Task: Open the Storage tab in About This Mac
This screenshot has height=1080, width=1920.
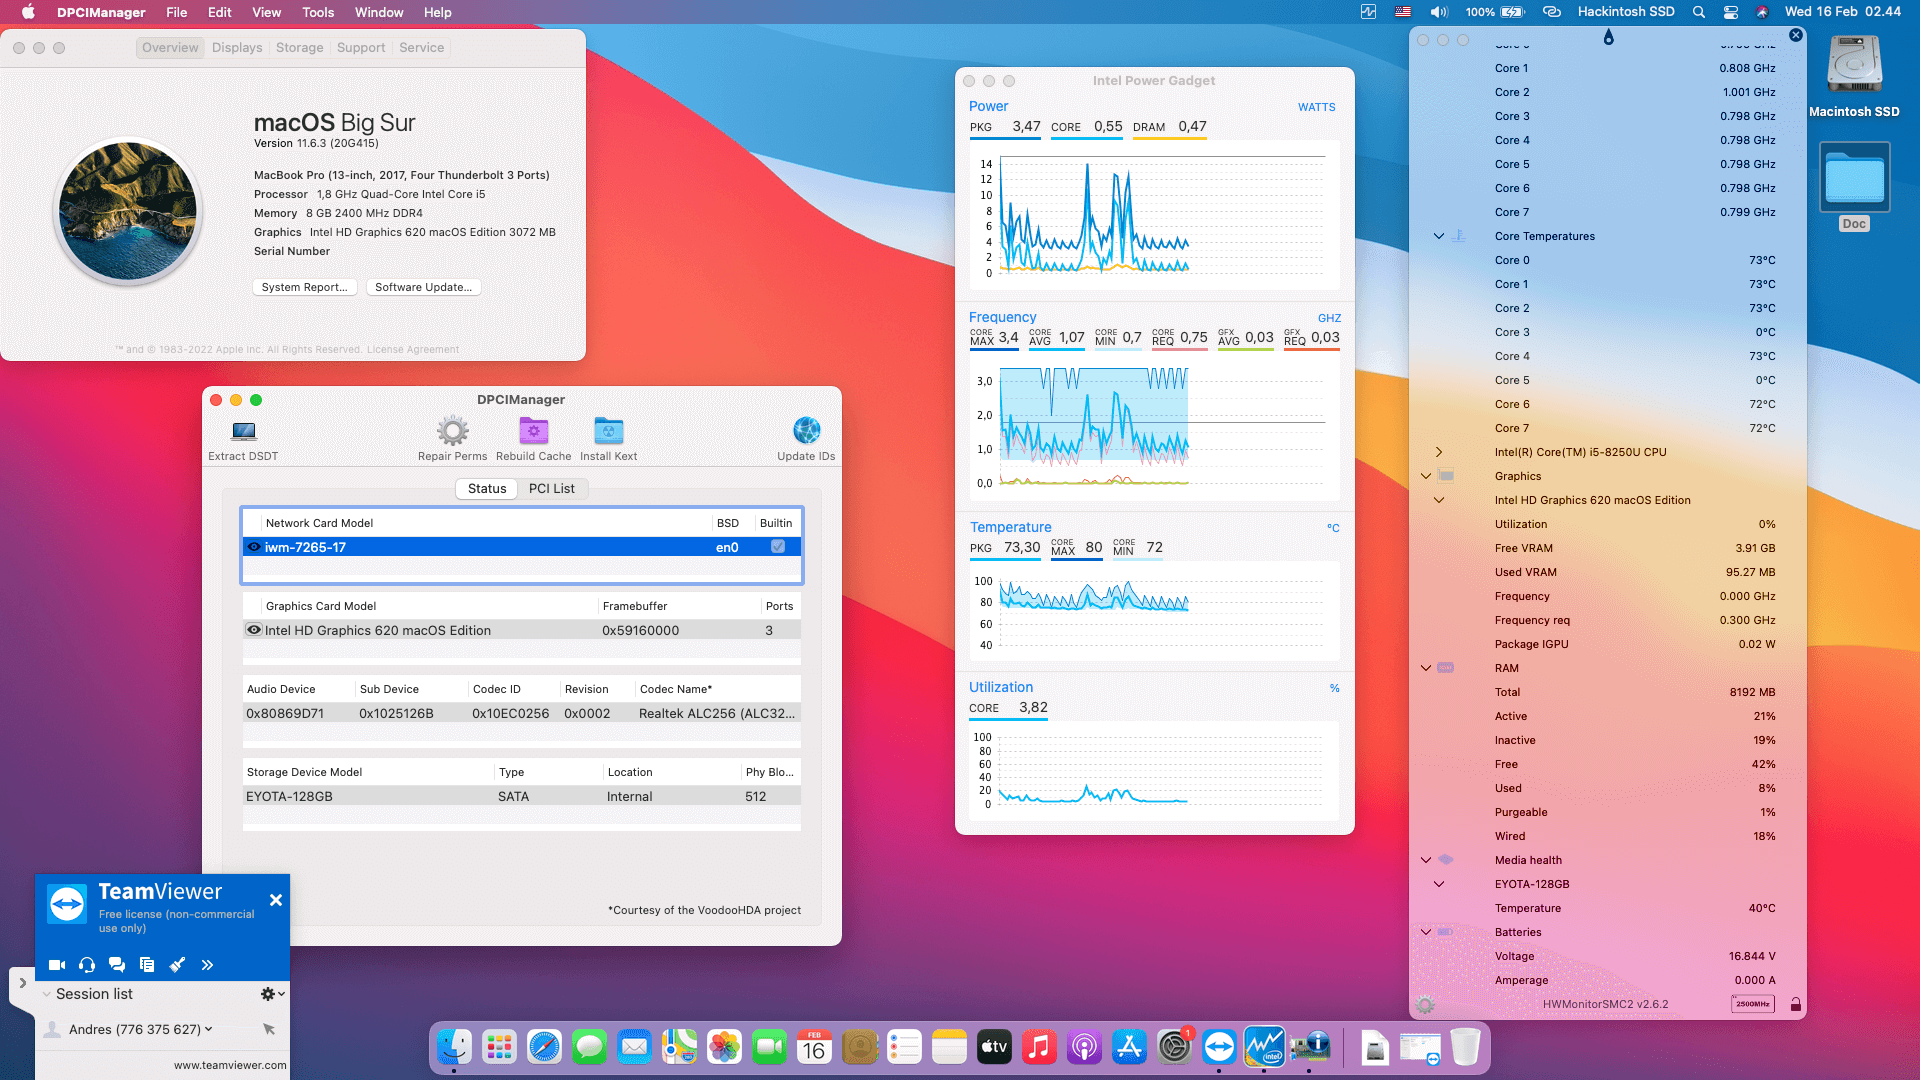Action: pos(299,47)
